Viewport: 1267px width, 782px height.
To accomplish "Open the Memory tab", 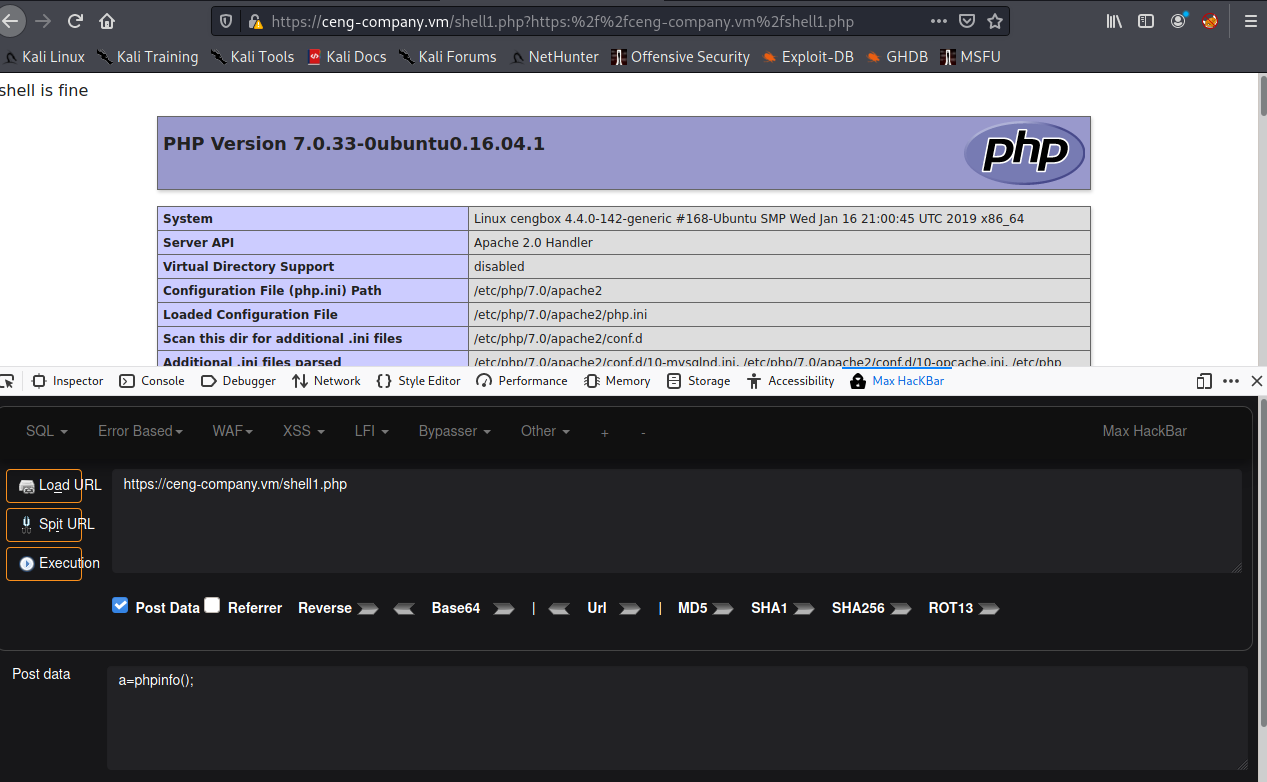I will (617, 381).
